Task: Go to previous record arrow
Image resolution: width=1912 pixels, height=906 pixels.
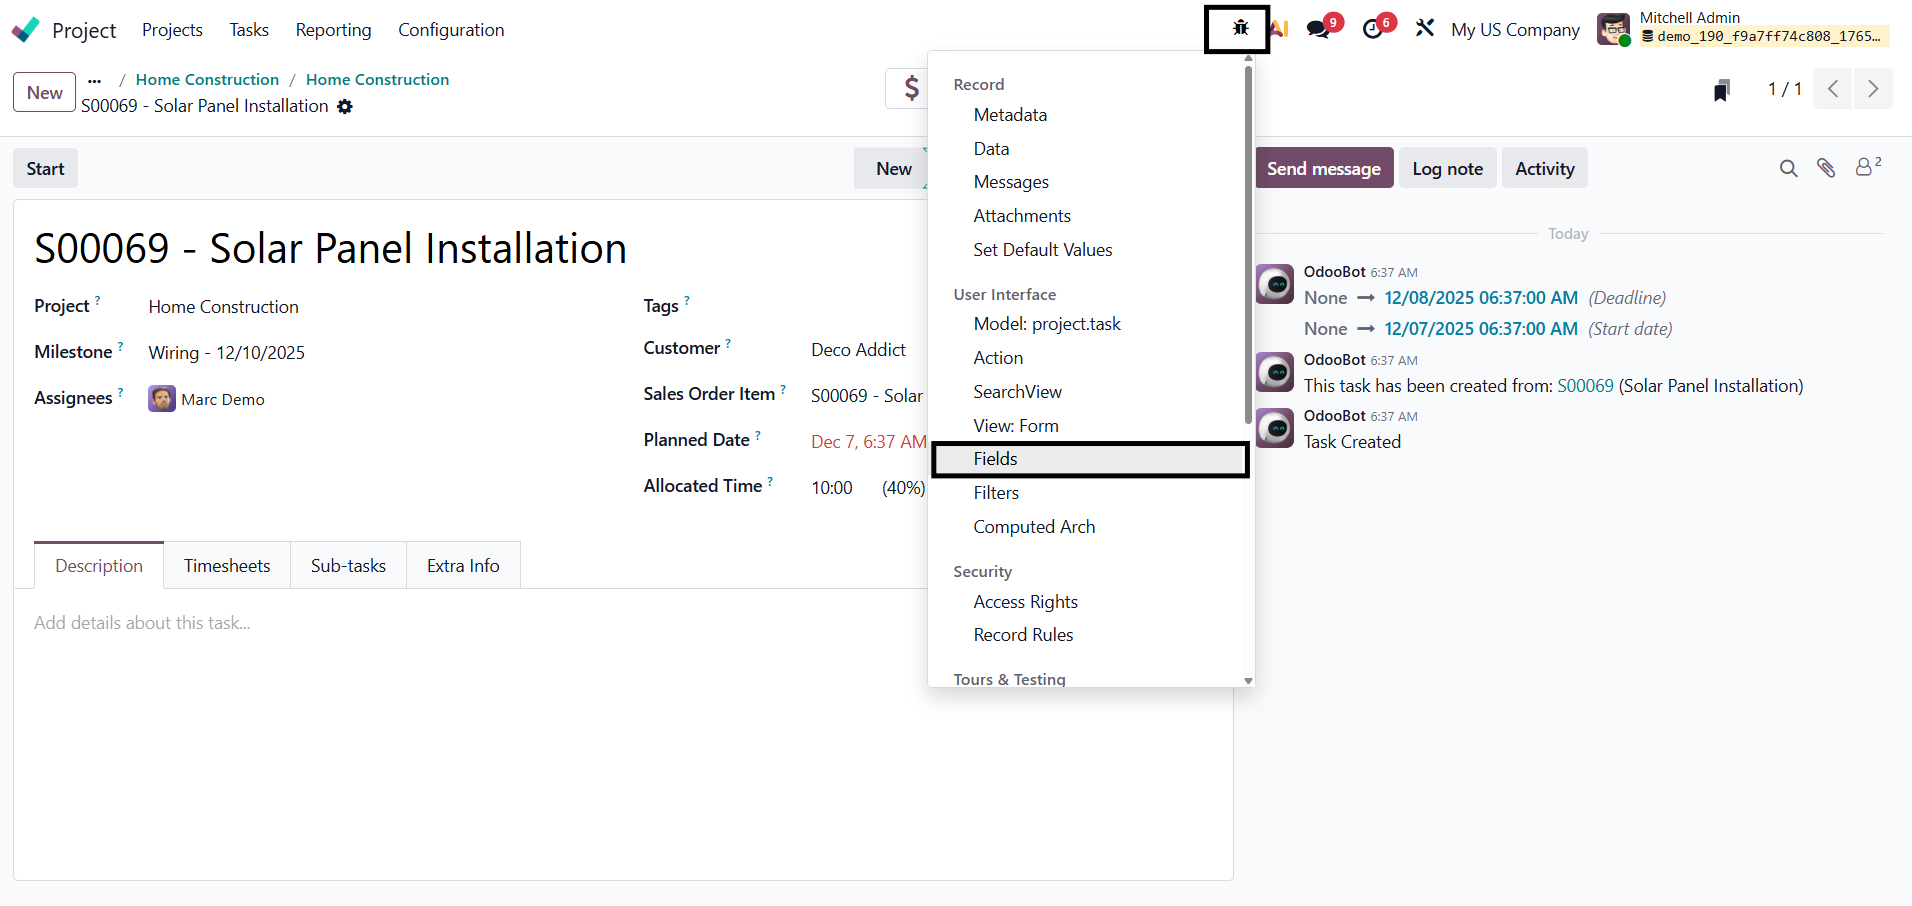Action: pyautogui.click(x=1833, y=89)
